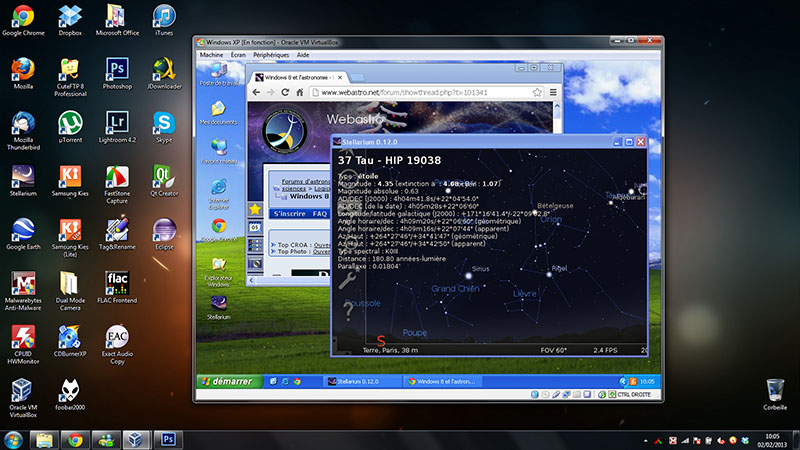Launch µTorrent desktop shortcut

(x=70, y=128)
